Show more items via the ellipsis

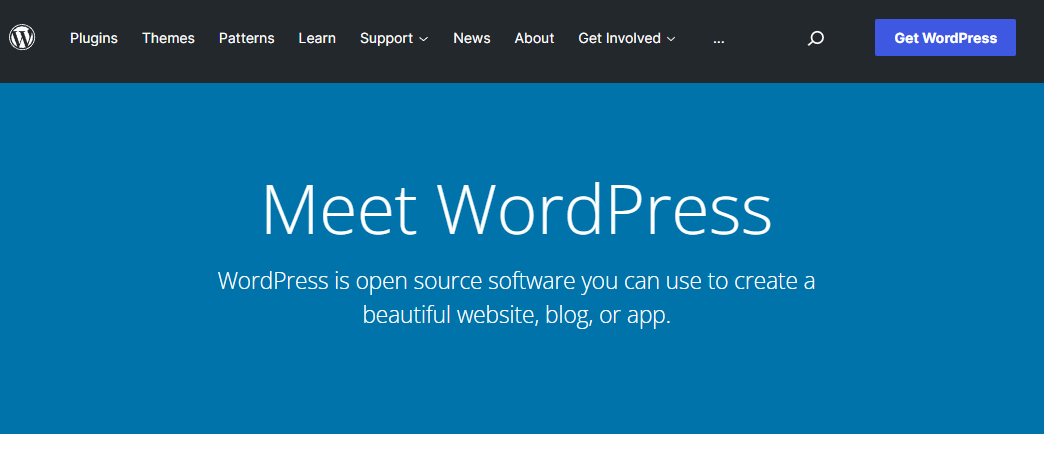(718, 39)
